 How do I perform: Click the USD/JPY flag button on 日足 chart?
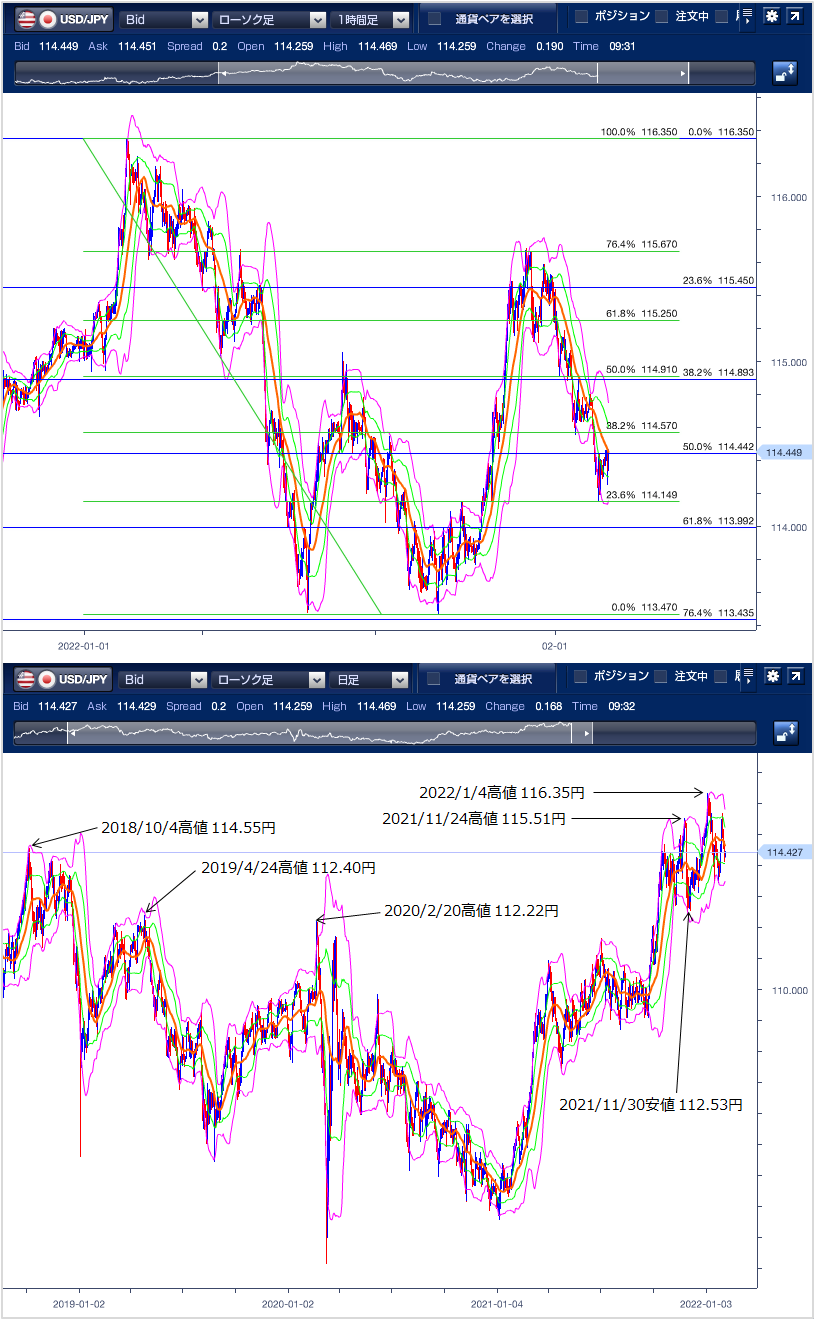(64, 679)
